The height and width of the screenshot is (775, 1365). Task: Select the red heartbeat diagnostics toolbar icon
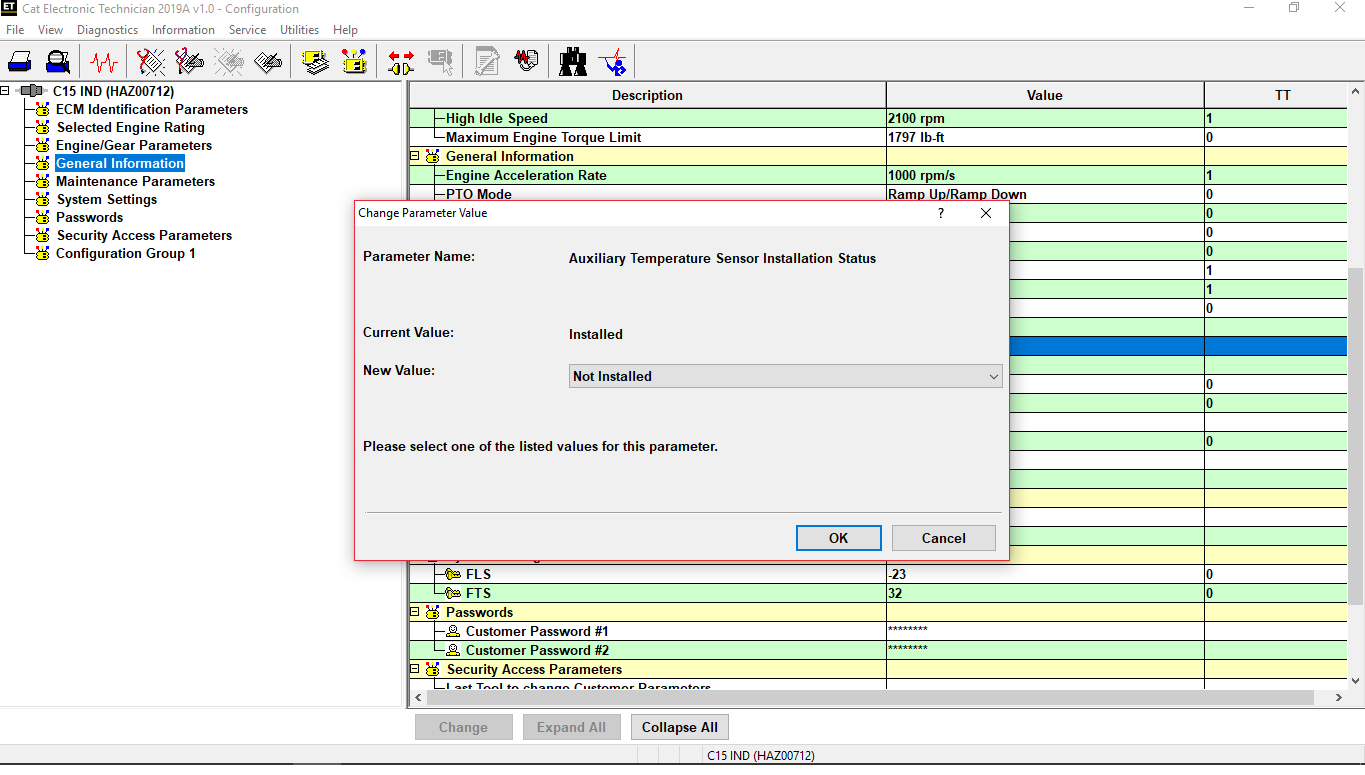tap(102, 61)
